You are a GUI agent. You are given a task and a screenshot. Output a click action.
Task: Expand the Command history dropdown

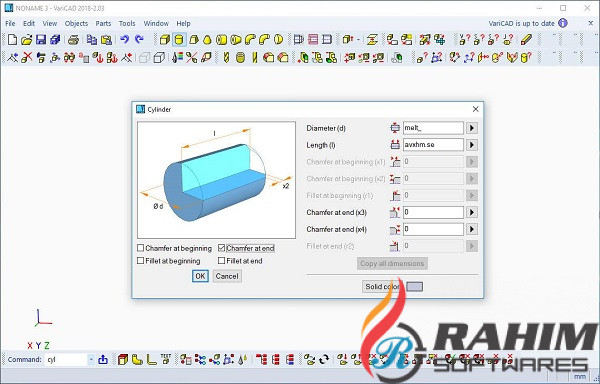pos(91,360)
